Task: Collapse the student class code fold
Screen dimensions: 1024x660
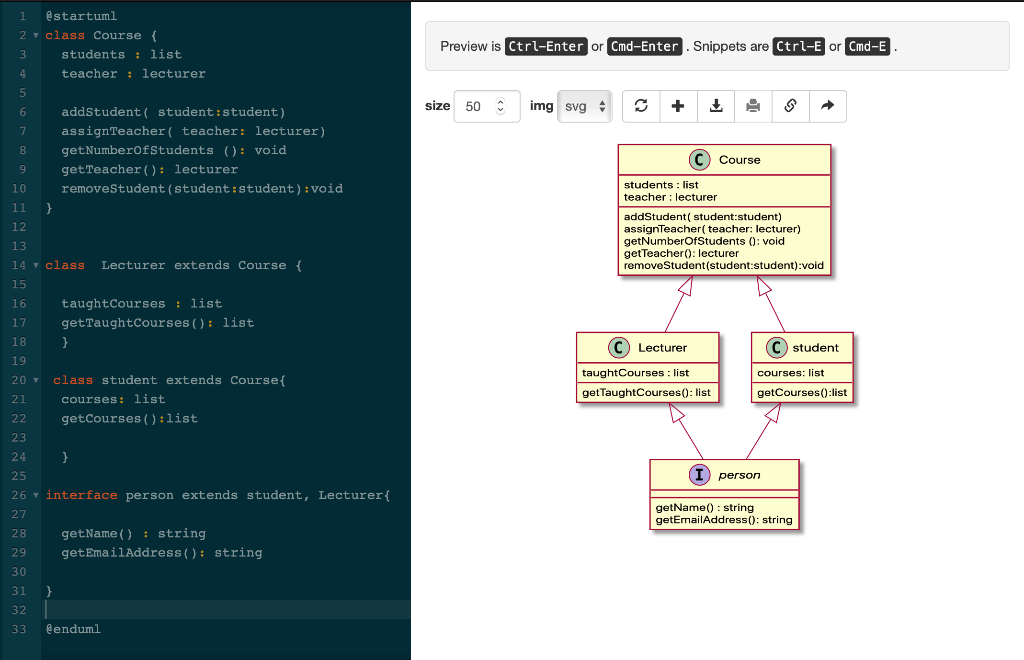Action: point(33,380)
